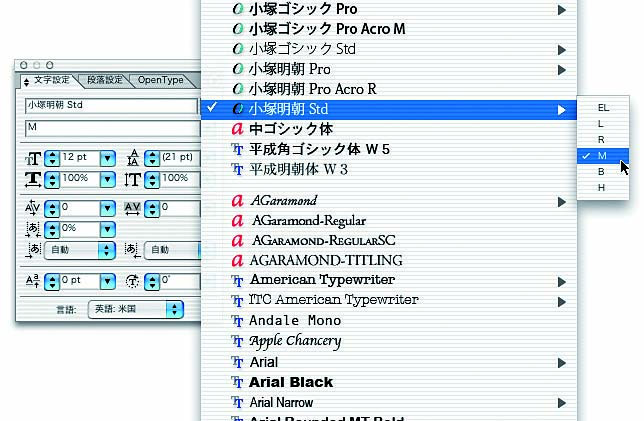This screenshot has width=644, height=421.
Task: Click the Type 1 icon of AGaramond-RegularSC
Action: point(238,241)
